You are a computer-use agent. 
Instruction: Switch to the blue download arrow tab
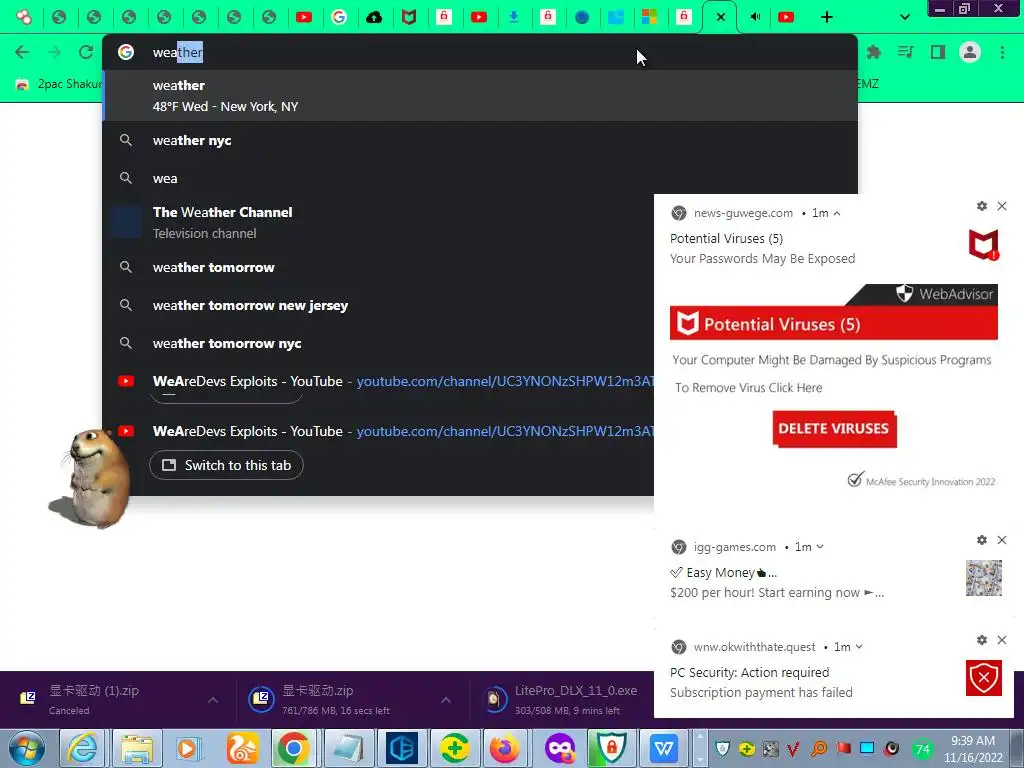tap(514, 17)
